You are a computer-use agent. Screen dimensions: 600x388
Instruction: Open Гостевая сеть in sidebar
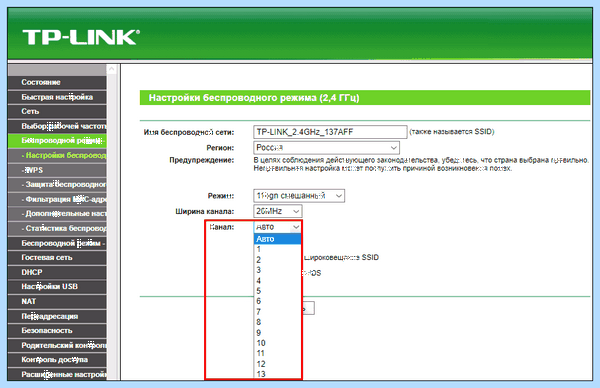tap(57, 258)
